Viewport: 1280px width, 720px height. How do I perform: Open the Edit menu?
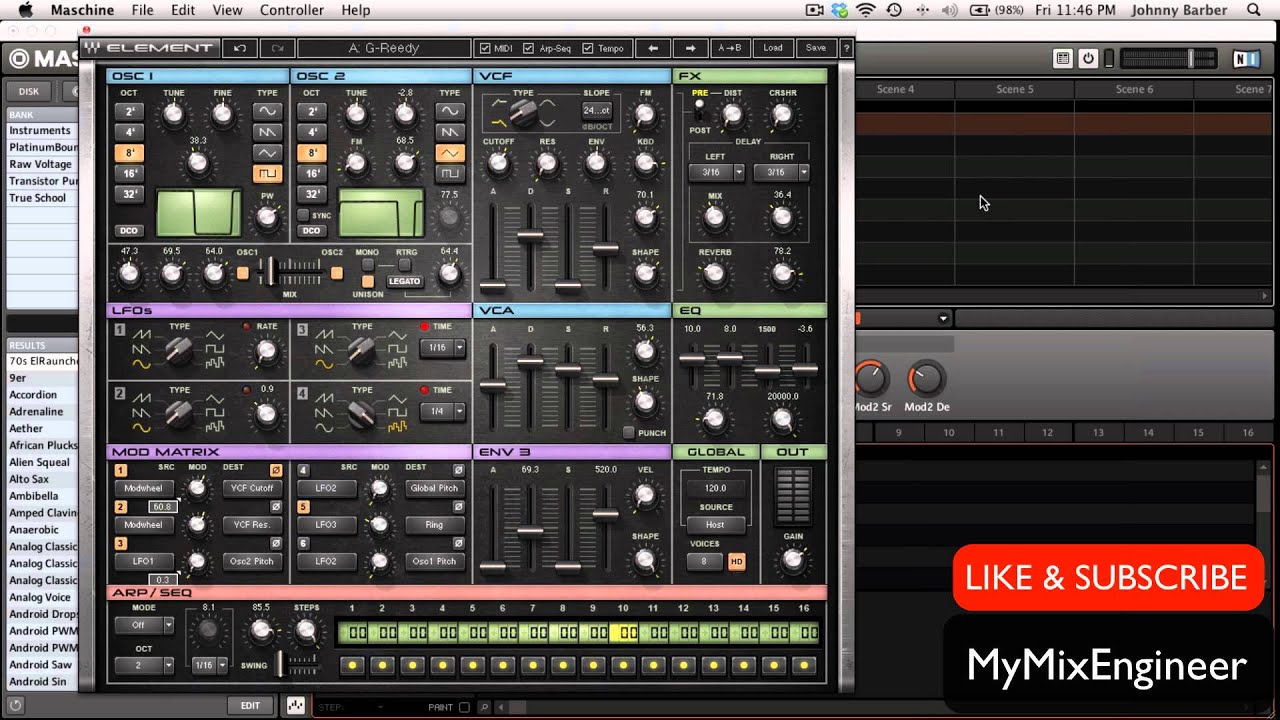(x=183, y=10)
